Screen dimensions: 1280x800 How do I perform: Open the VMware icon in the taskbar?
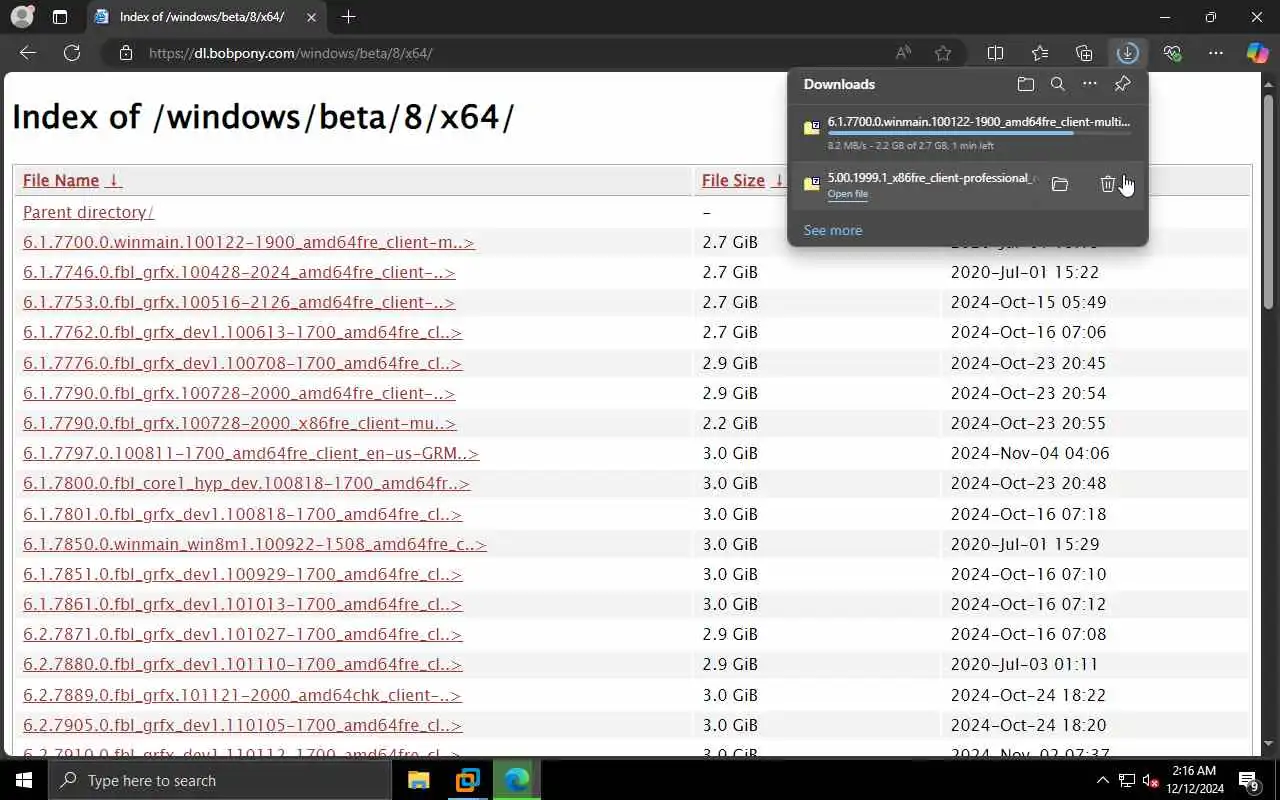point(467,780)
